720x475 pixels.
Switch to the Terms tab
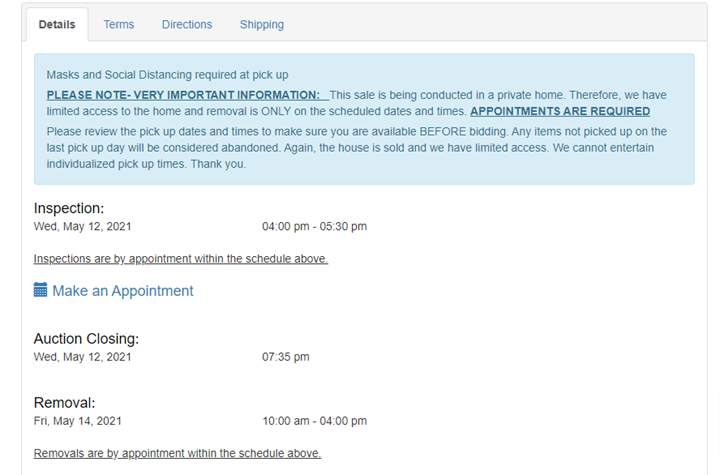click(x=119, y=24)
